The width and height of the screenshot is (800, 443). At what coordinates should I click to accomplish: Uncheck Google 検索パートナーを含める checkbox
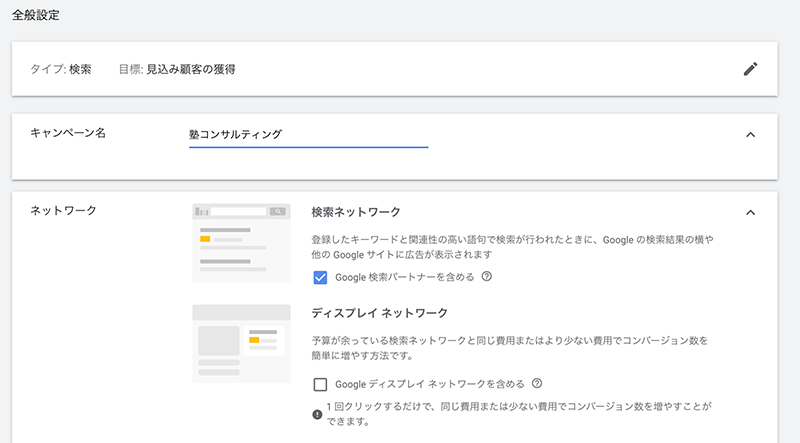[x=320, y=278]
